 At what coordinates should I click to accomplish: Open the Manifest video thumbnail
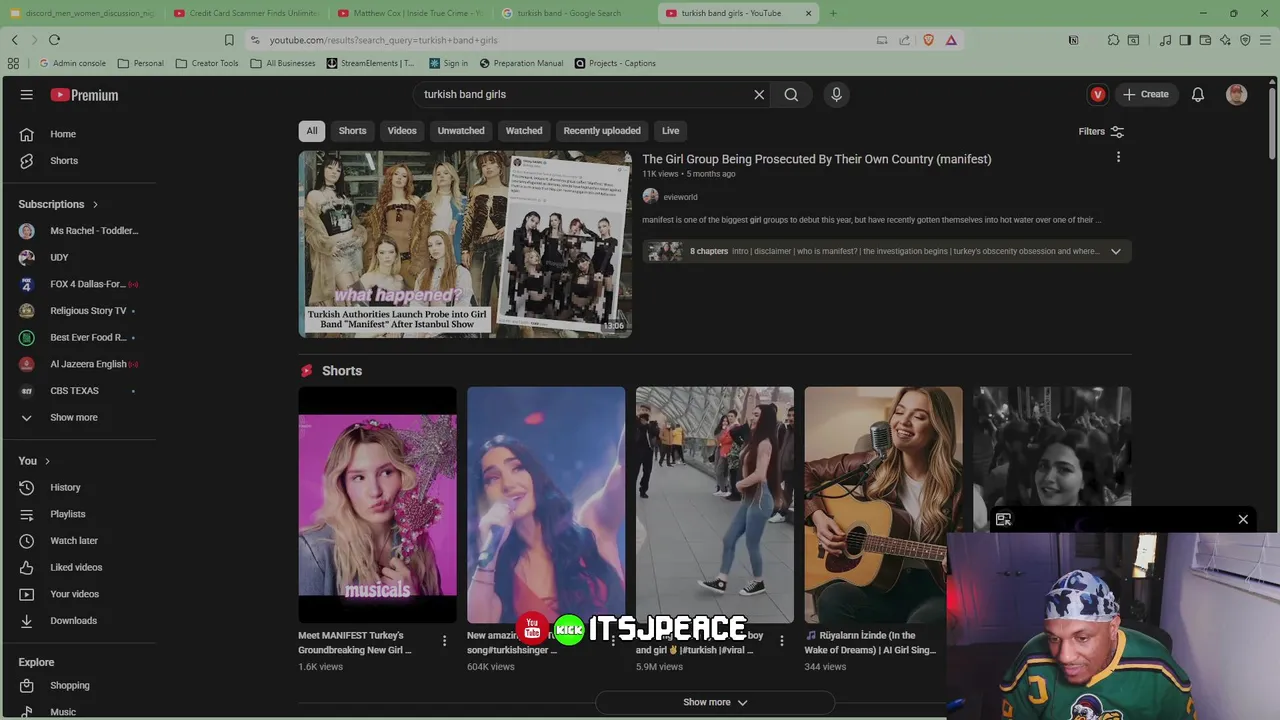click(465, 244)
